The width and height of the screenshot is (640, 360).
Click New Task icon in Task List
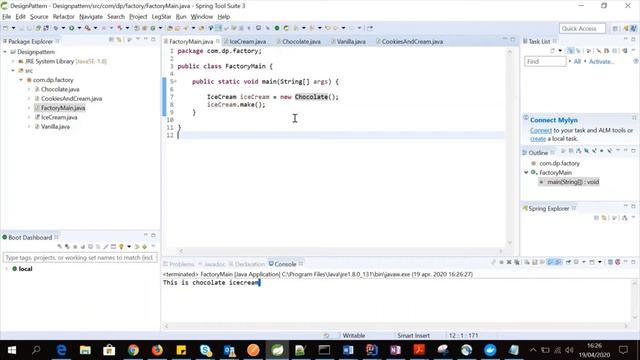click(552, 51)
